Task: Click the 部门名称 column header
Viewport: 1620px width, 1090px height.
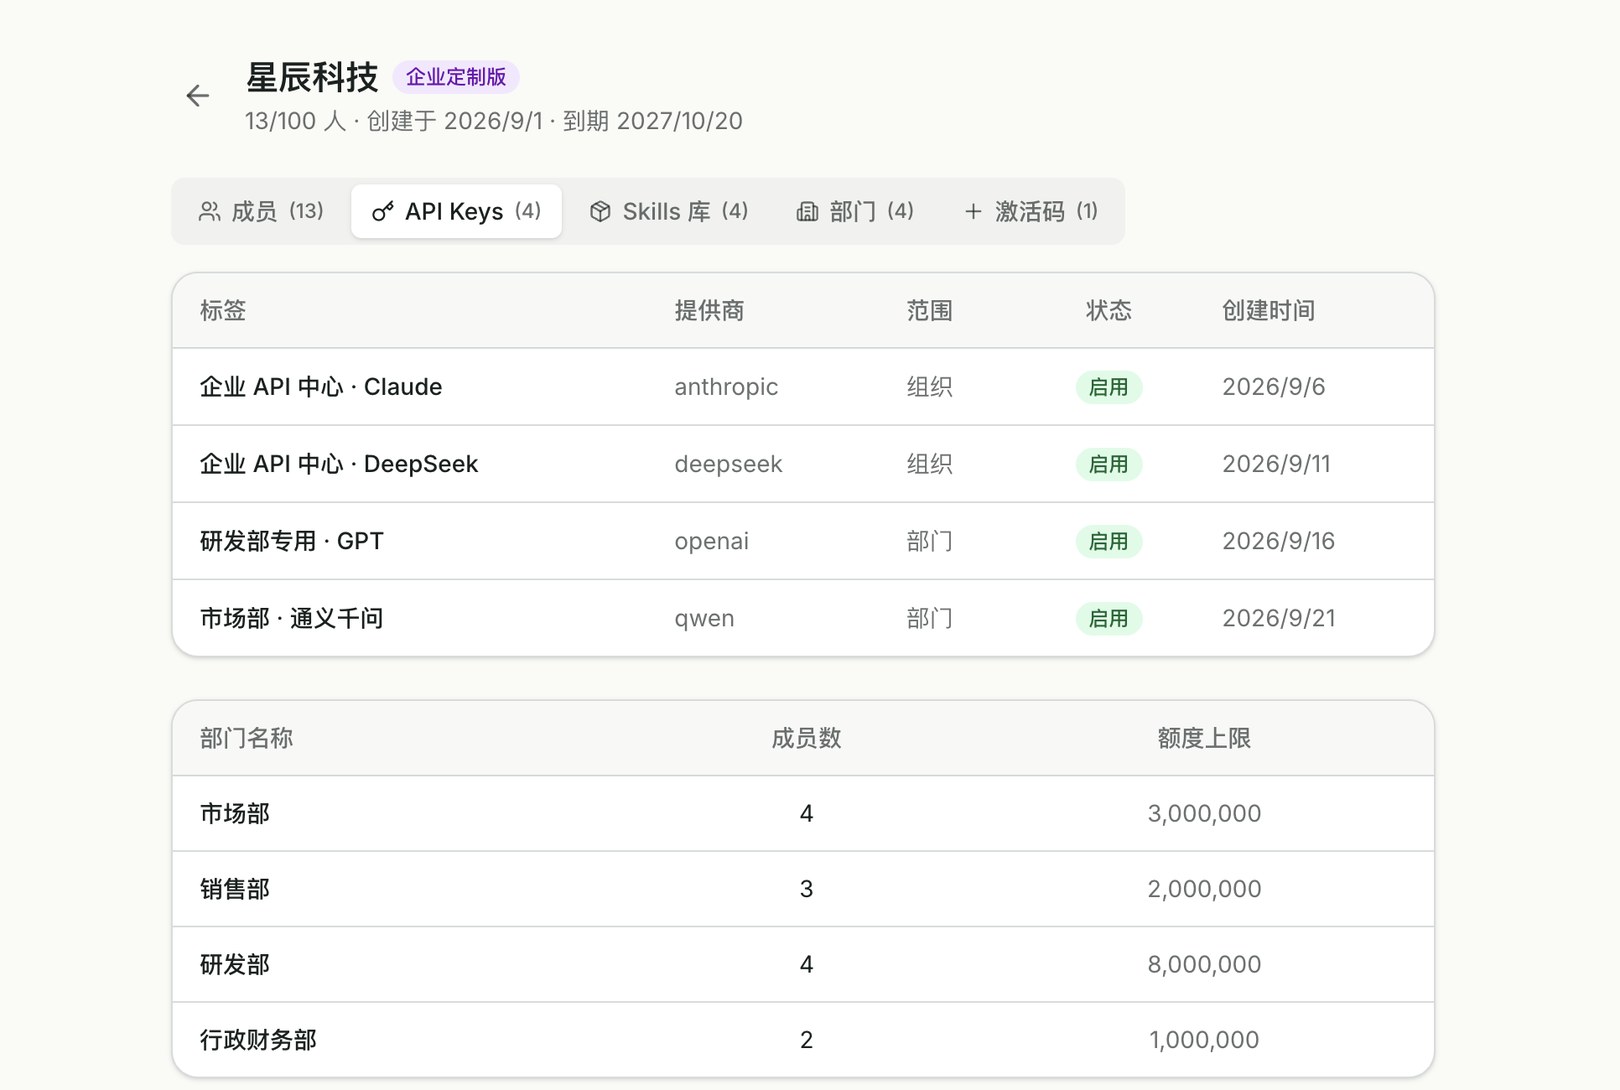Action: coord(246,738)
